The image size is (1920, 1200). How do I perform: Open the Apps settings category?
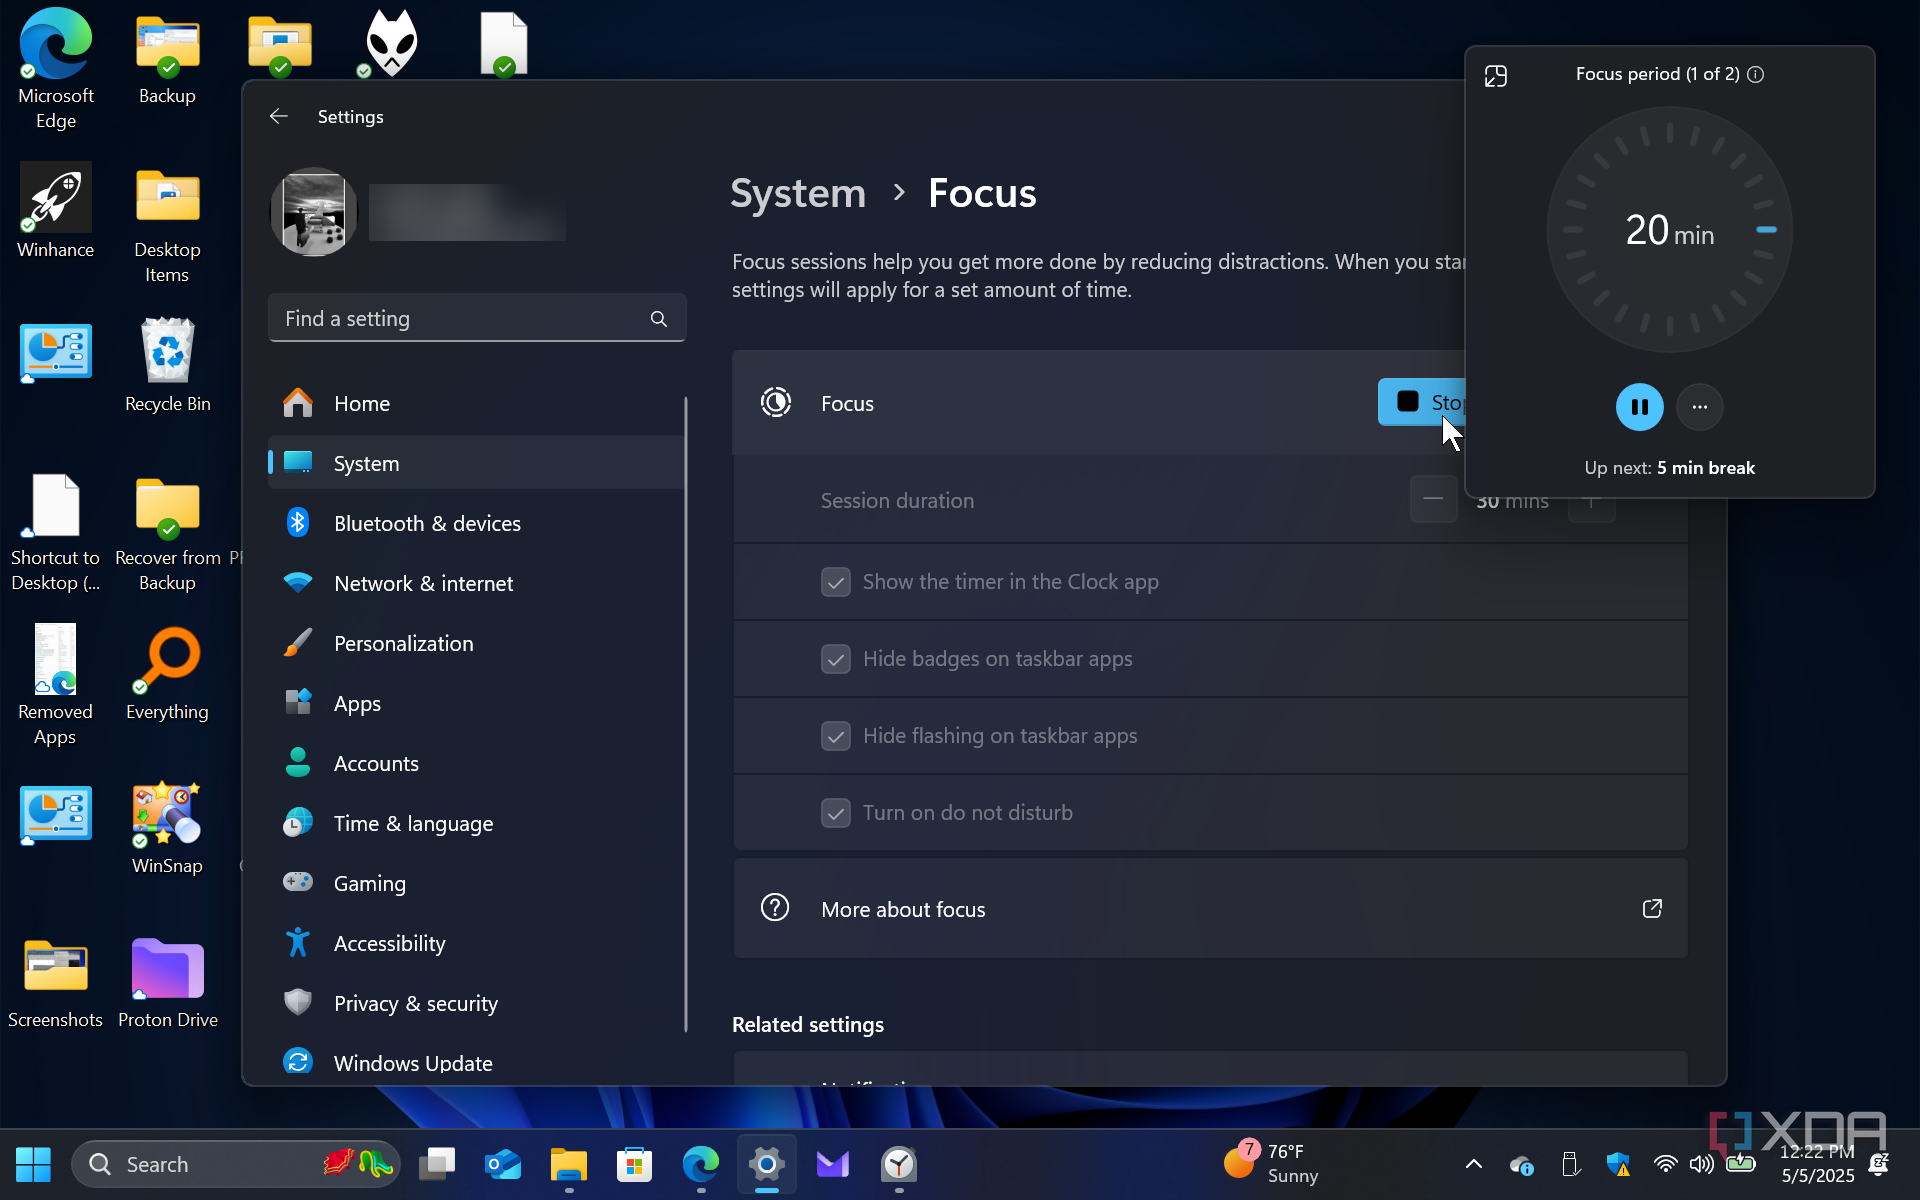pos(476,704)
